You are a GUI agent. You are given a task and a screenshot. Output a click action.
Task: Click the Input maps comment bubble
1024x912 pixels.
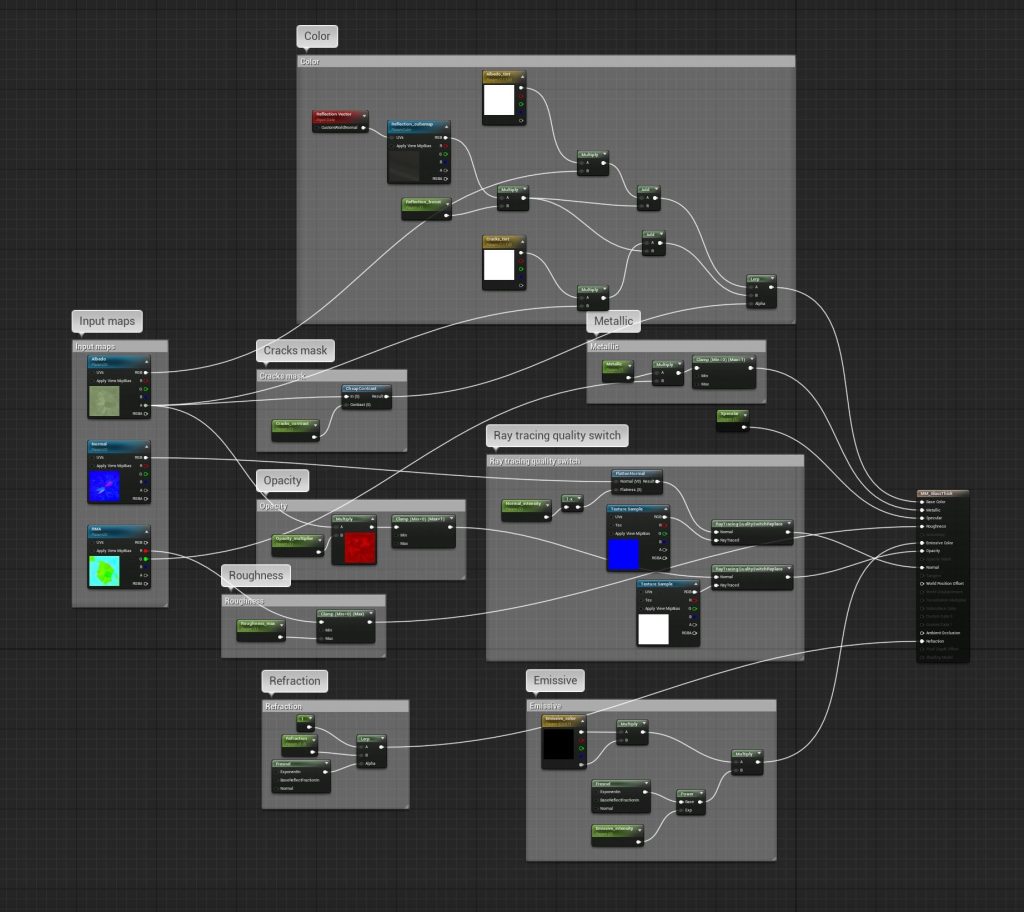(107, 321)
